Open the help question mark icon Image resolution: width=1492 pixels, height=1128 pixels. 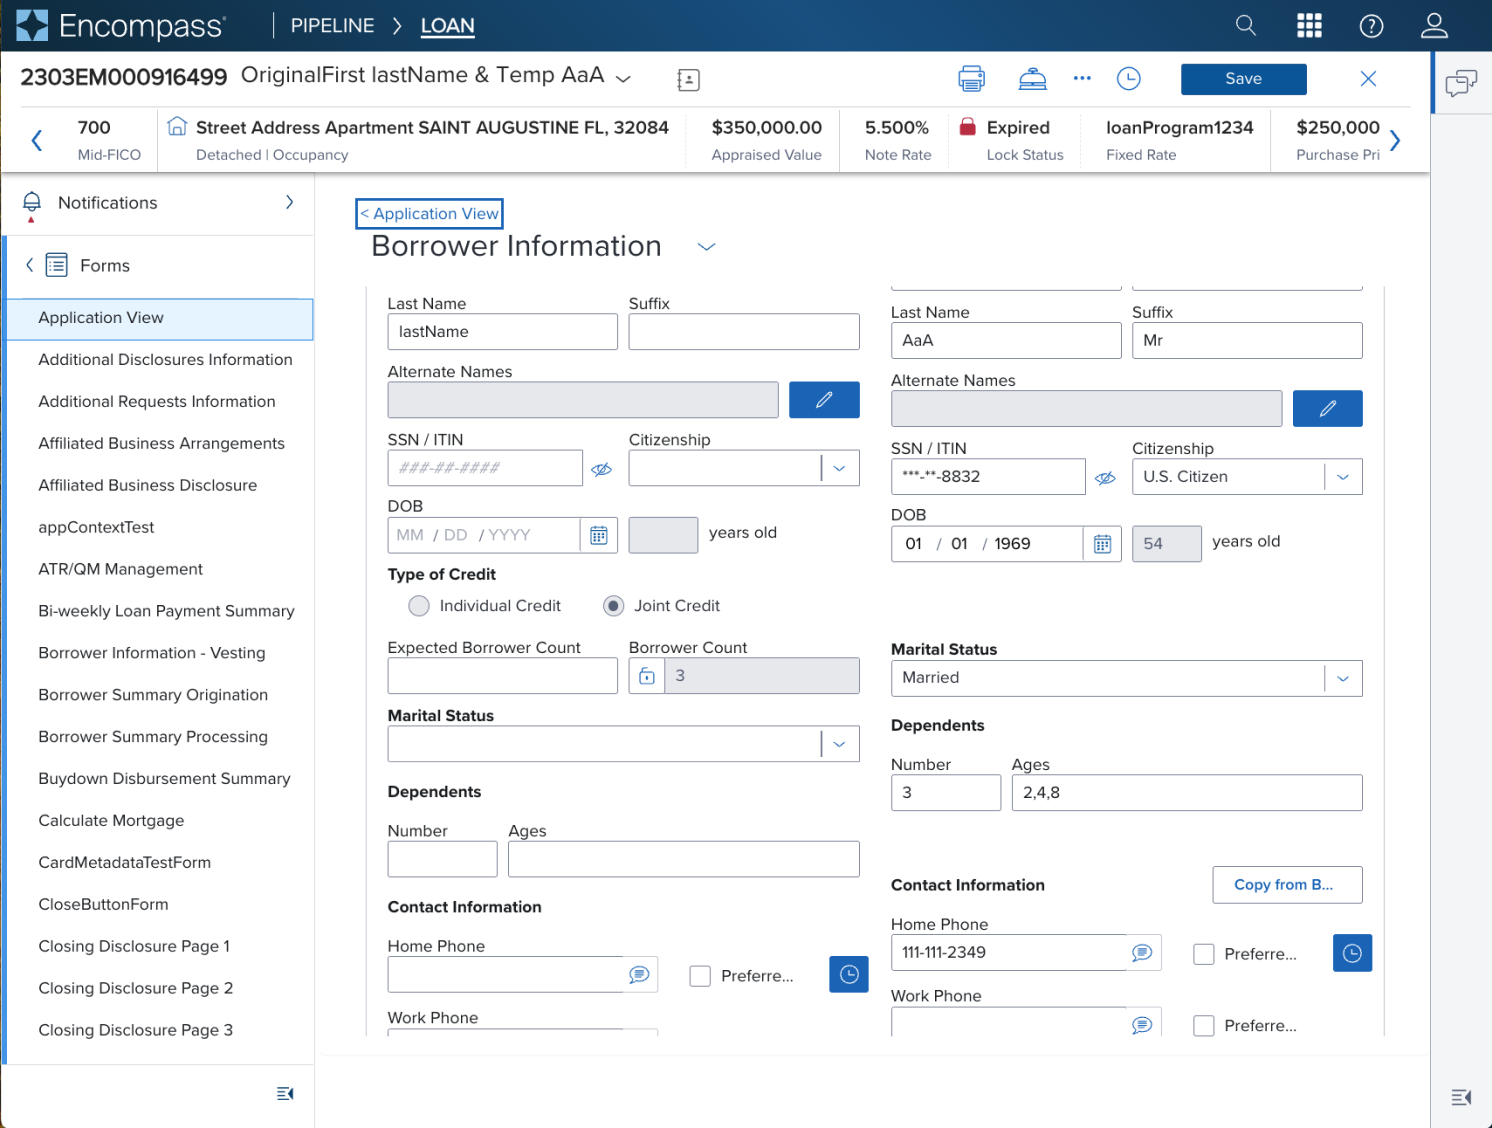click(1371, 26)
